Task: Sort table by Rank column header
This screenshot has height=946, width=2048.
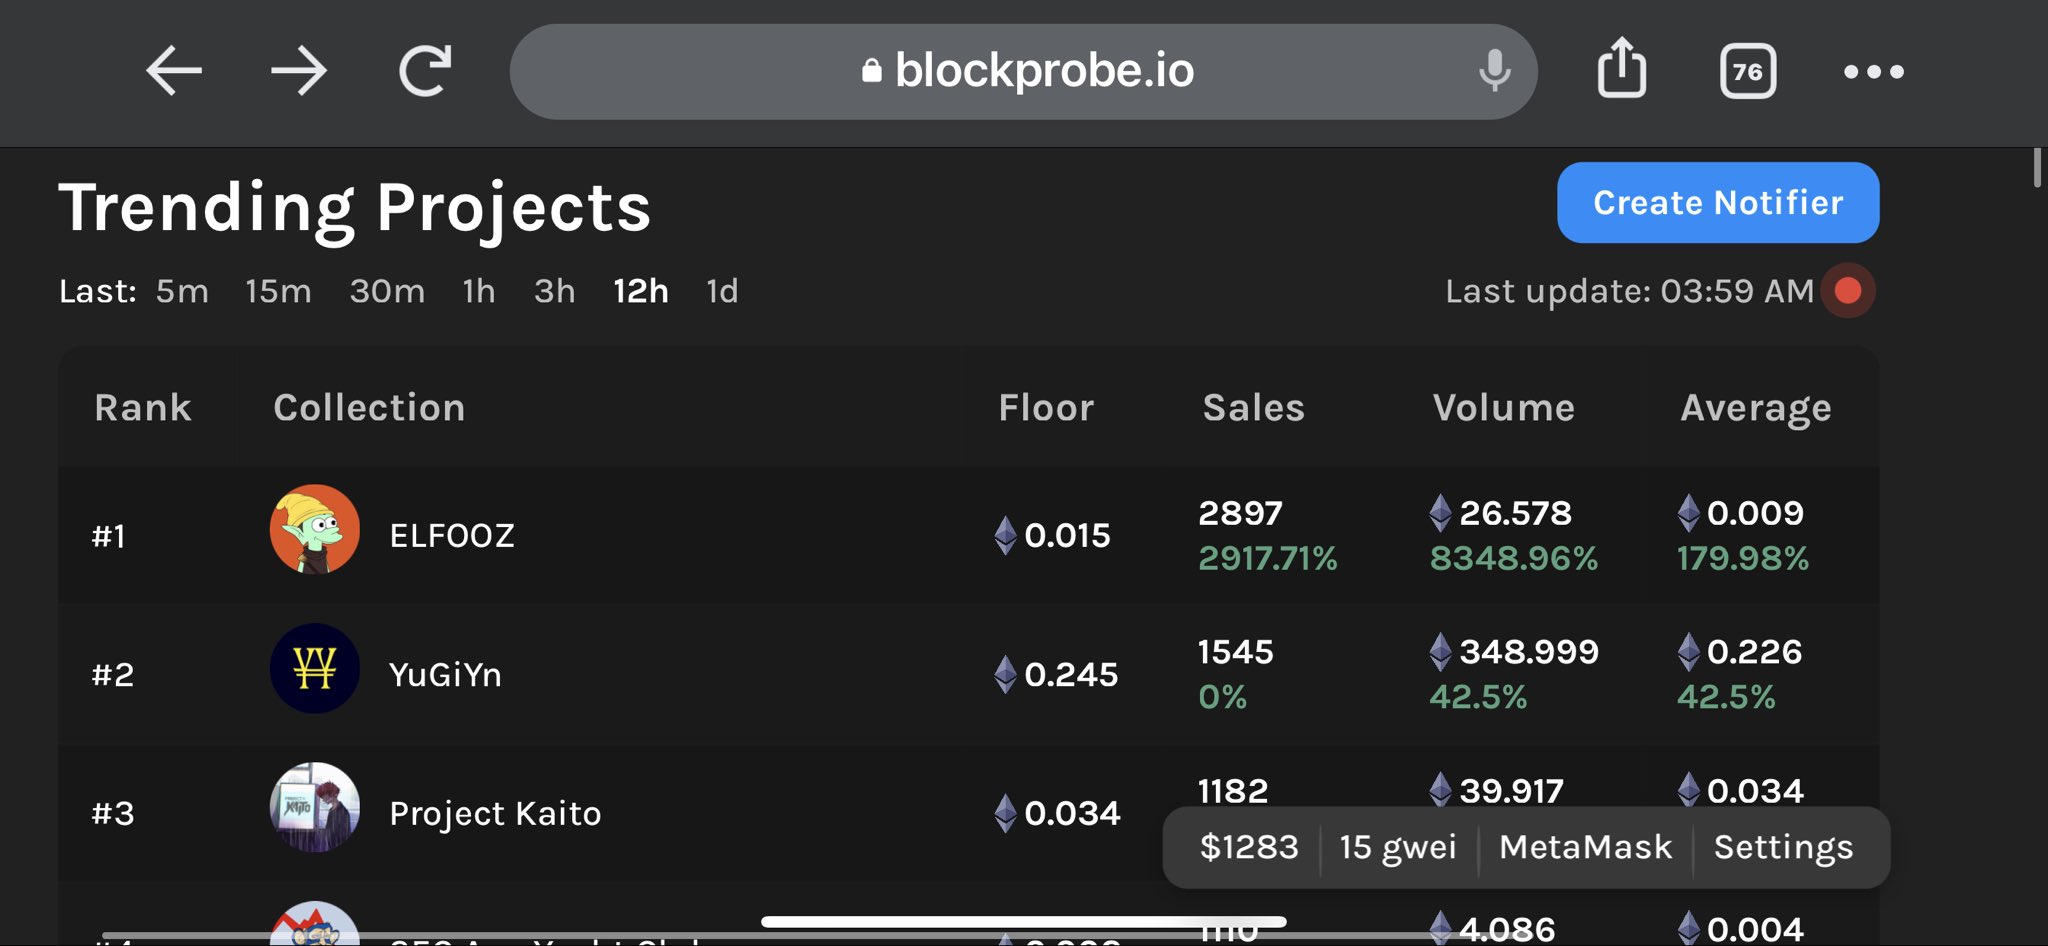Action: pyautogui.click(x=143, y=408)
